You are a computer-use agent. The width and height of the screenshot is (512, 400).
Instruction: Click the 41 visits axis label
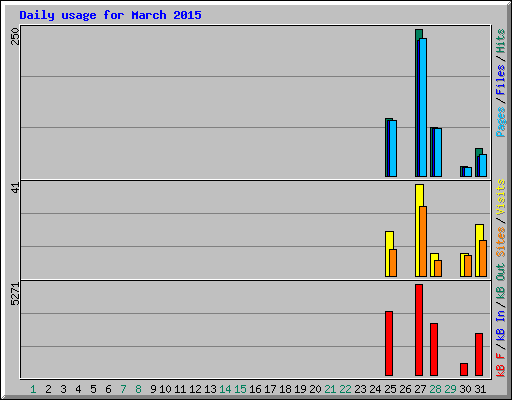(x=15, y=188)
